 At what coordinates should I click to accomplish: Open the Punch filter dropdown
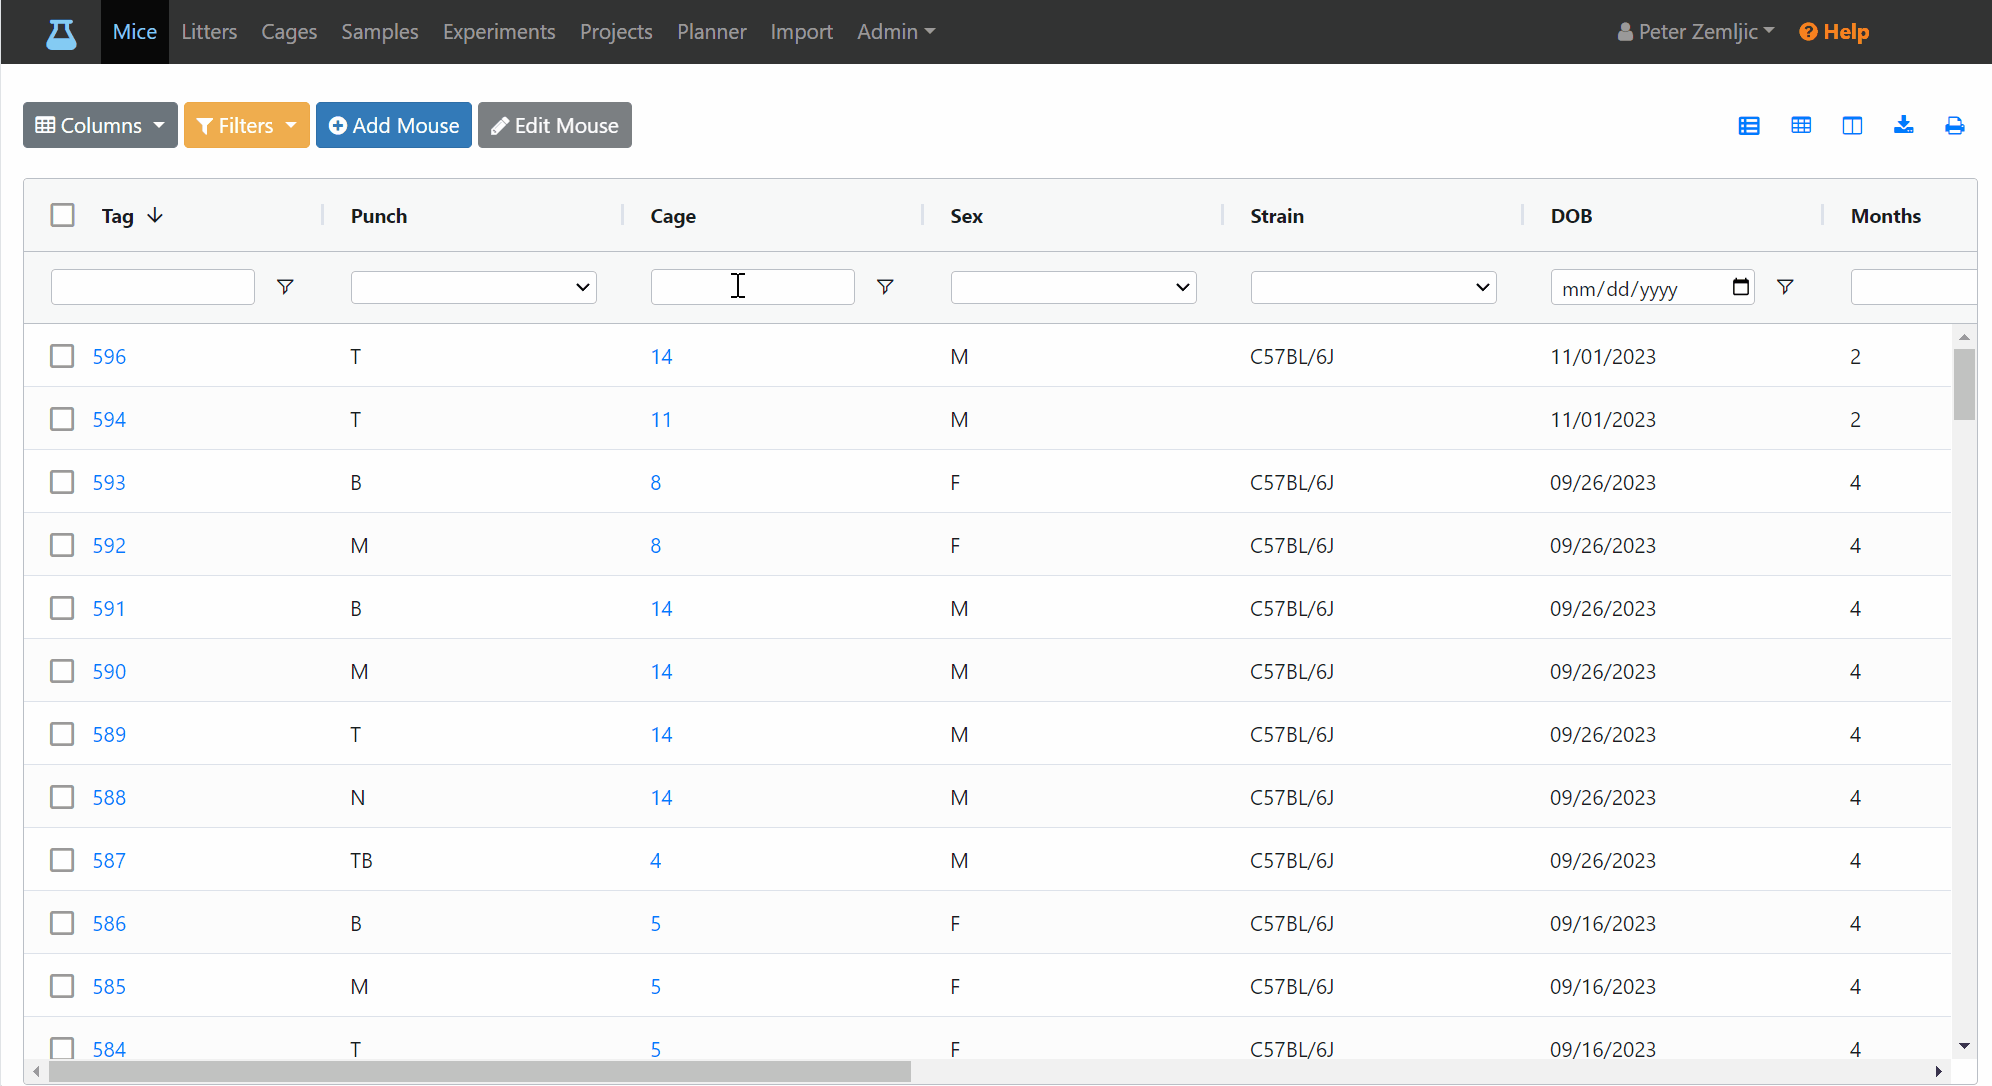[474, 287]
